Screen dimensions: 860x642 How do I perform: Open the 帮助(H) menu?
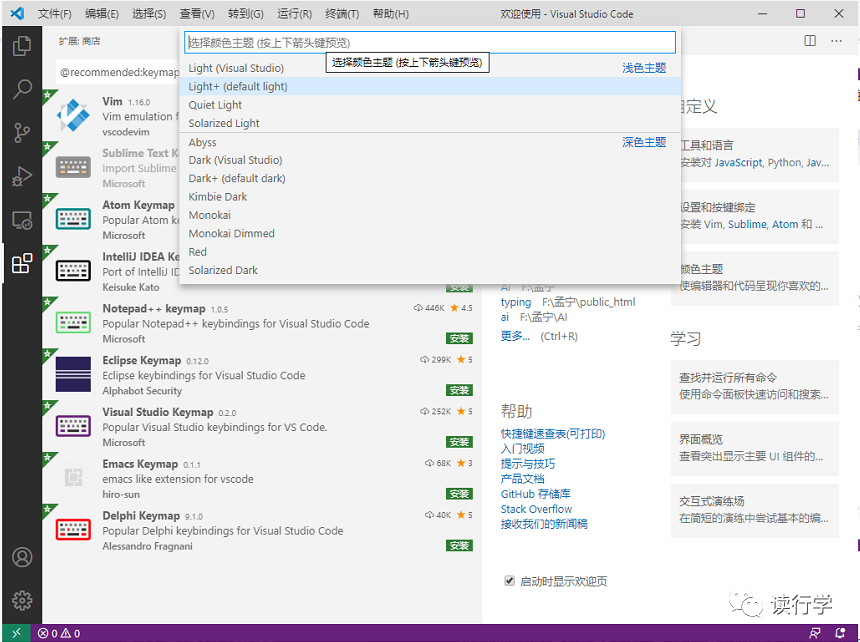[391, 14]
